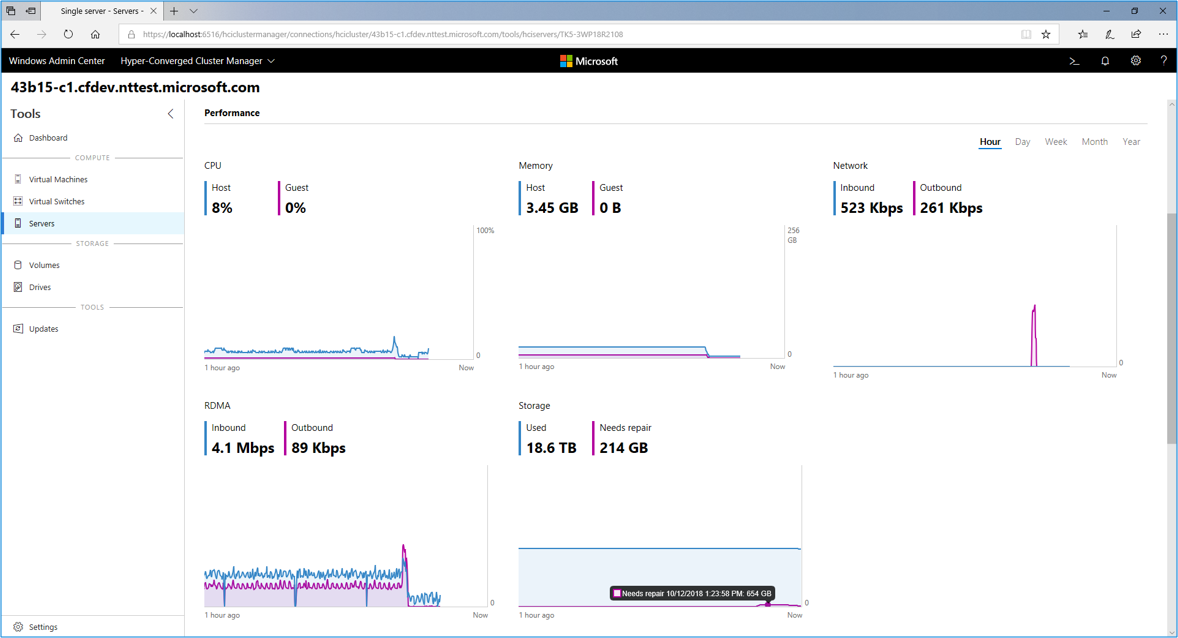
Task: Open the notifications bell
Action: coord(1105,62)
